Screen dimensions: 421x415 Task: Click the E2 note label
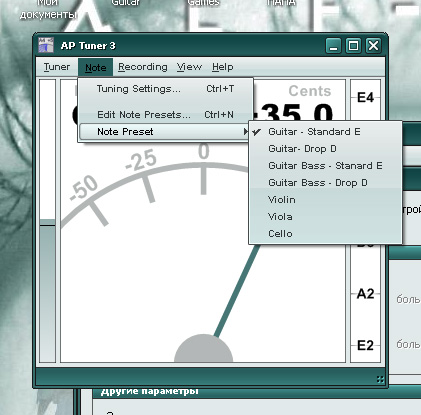coord(365,345)
